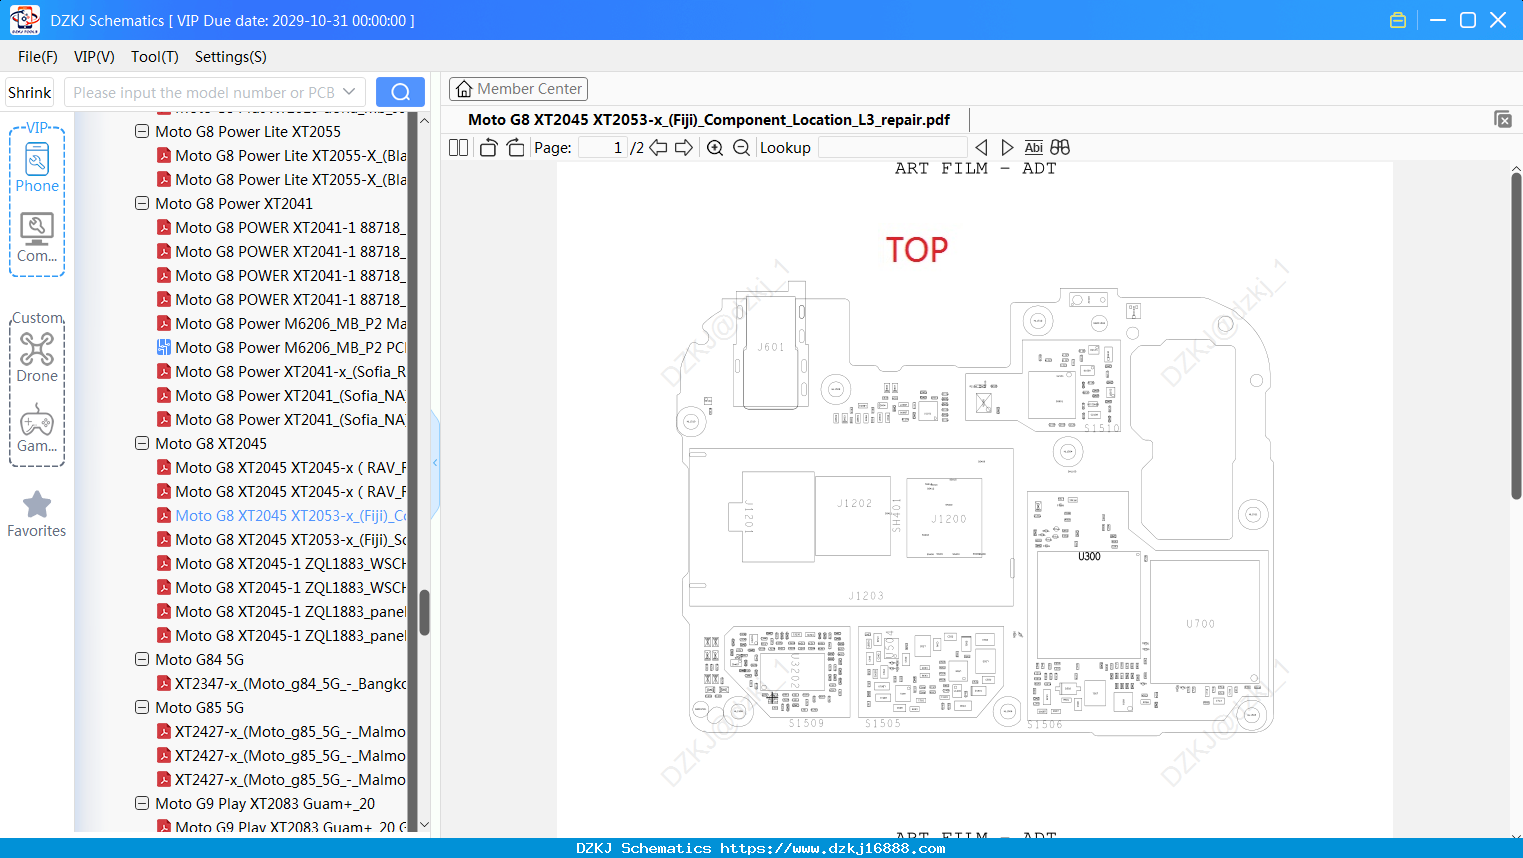The width and height of the screenshot is (1523, 858).
Task: Click the blue search button
Action: click(400, 92)
